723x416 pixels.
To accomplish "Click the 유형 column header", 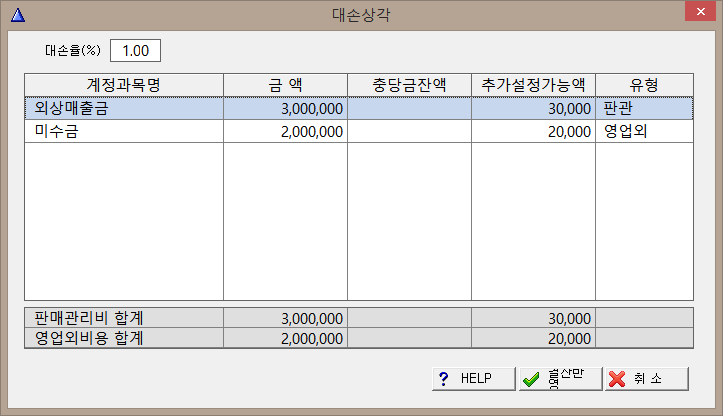I will point(645,85).
